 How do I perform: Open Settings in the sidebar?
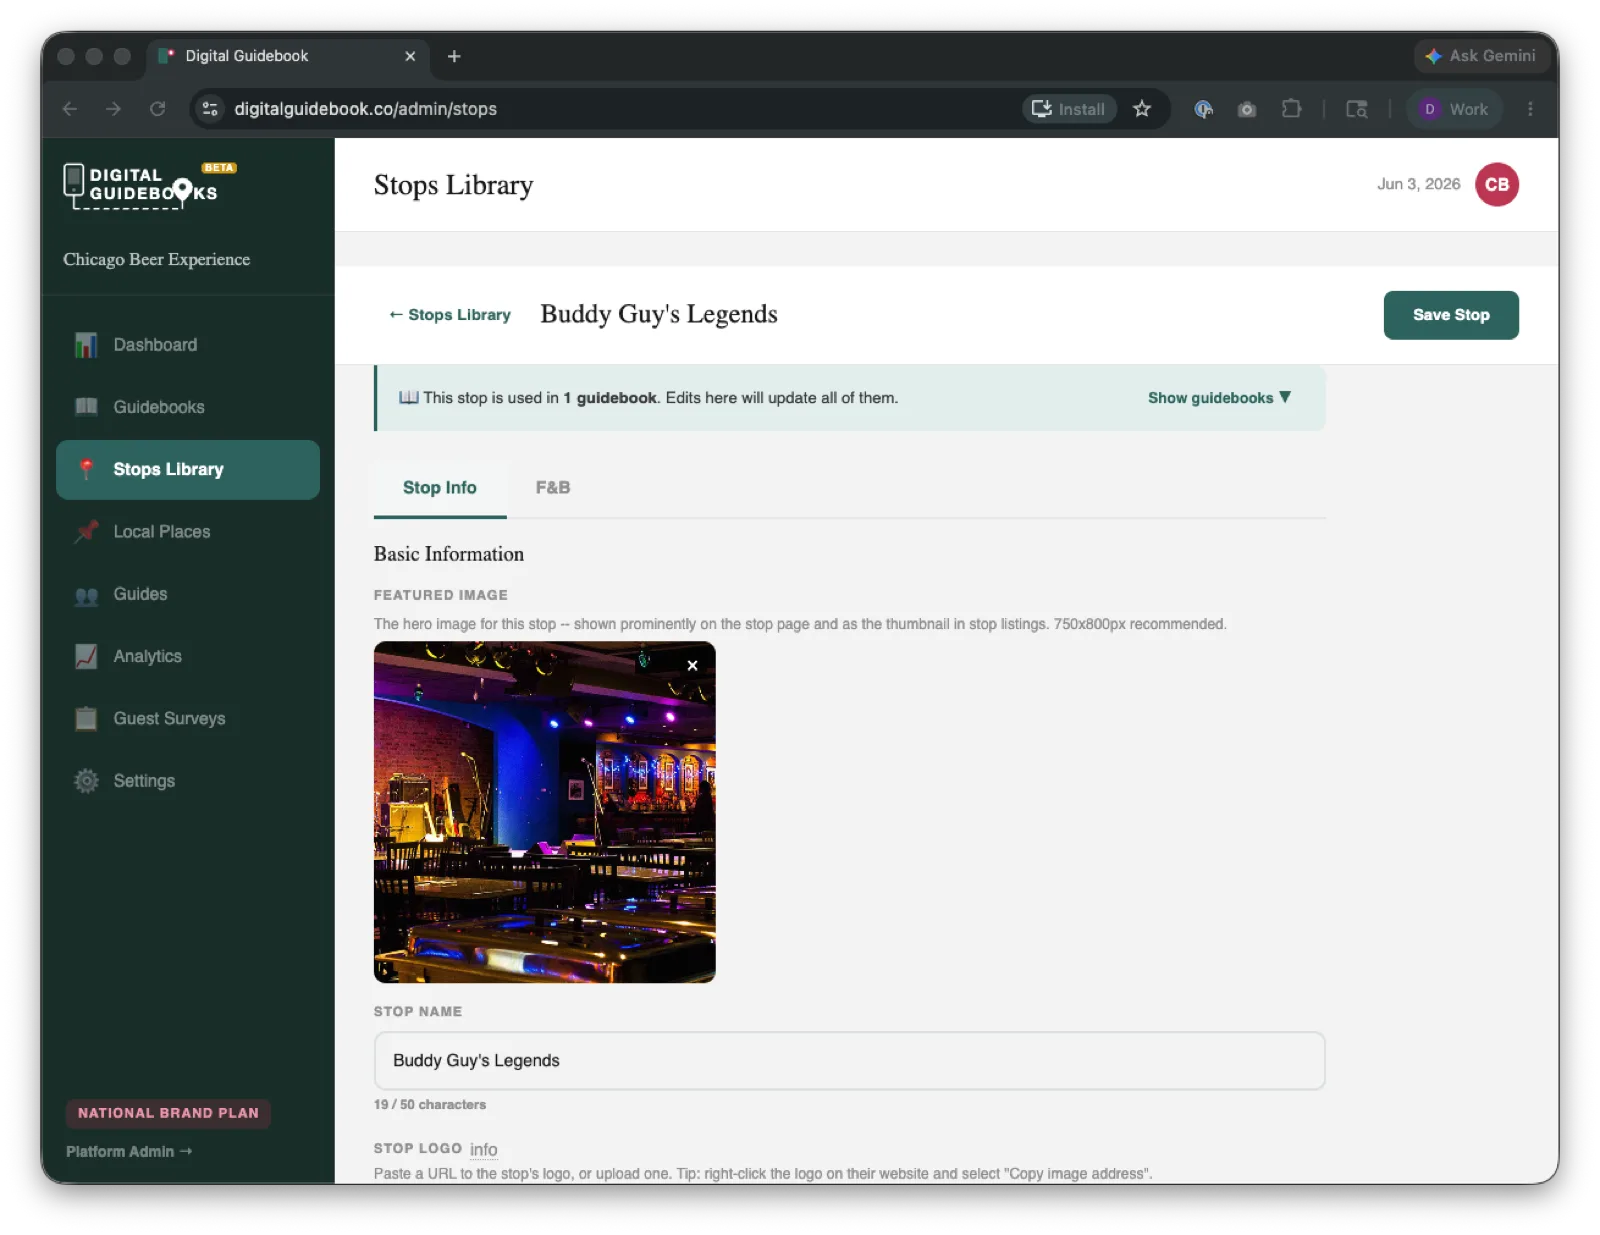188,781
